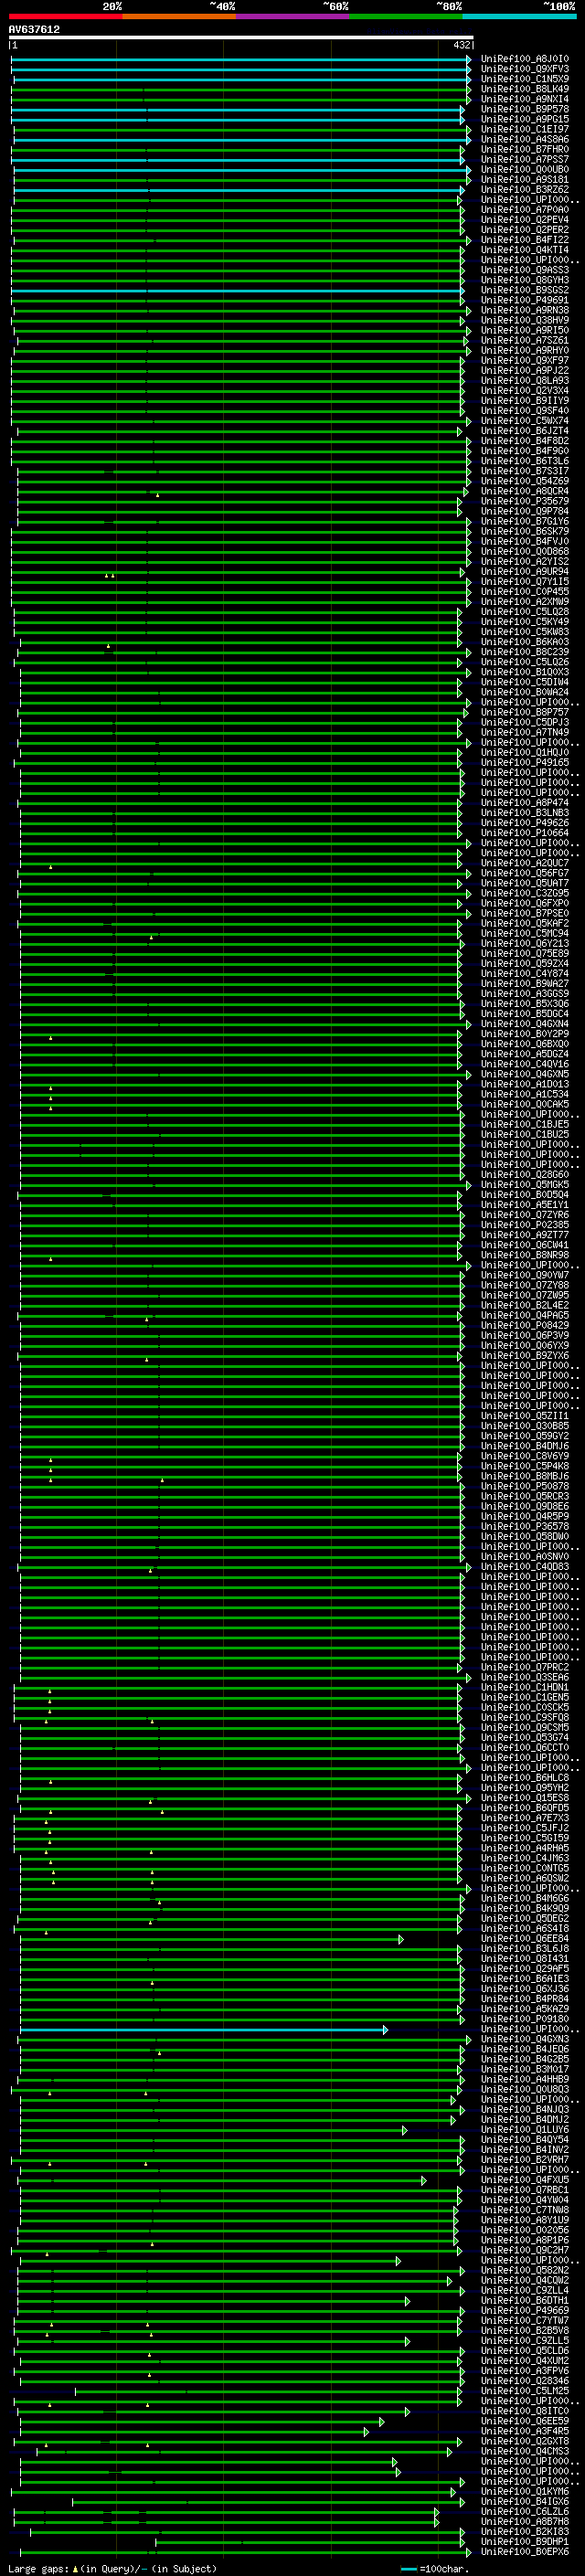Click the cyan ~100% identity legend segment

point(520,16)
